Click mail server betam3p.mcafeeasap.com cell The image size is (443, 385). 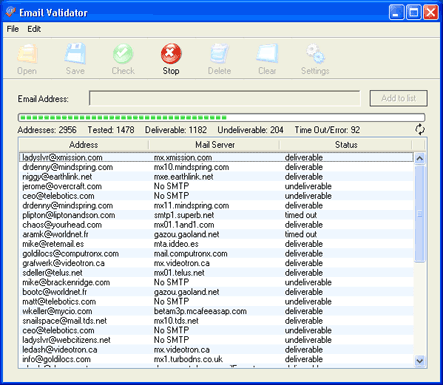coord(200,311)
